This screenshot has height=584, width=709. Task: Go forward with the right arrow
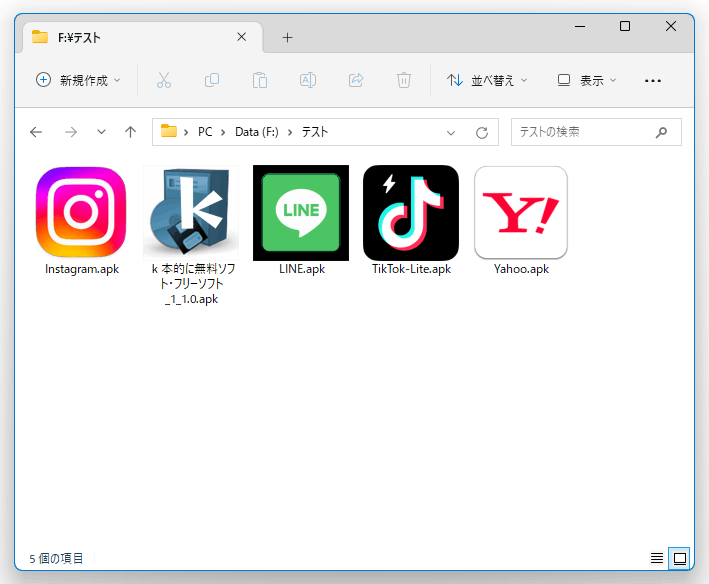pos(71,132)
